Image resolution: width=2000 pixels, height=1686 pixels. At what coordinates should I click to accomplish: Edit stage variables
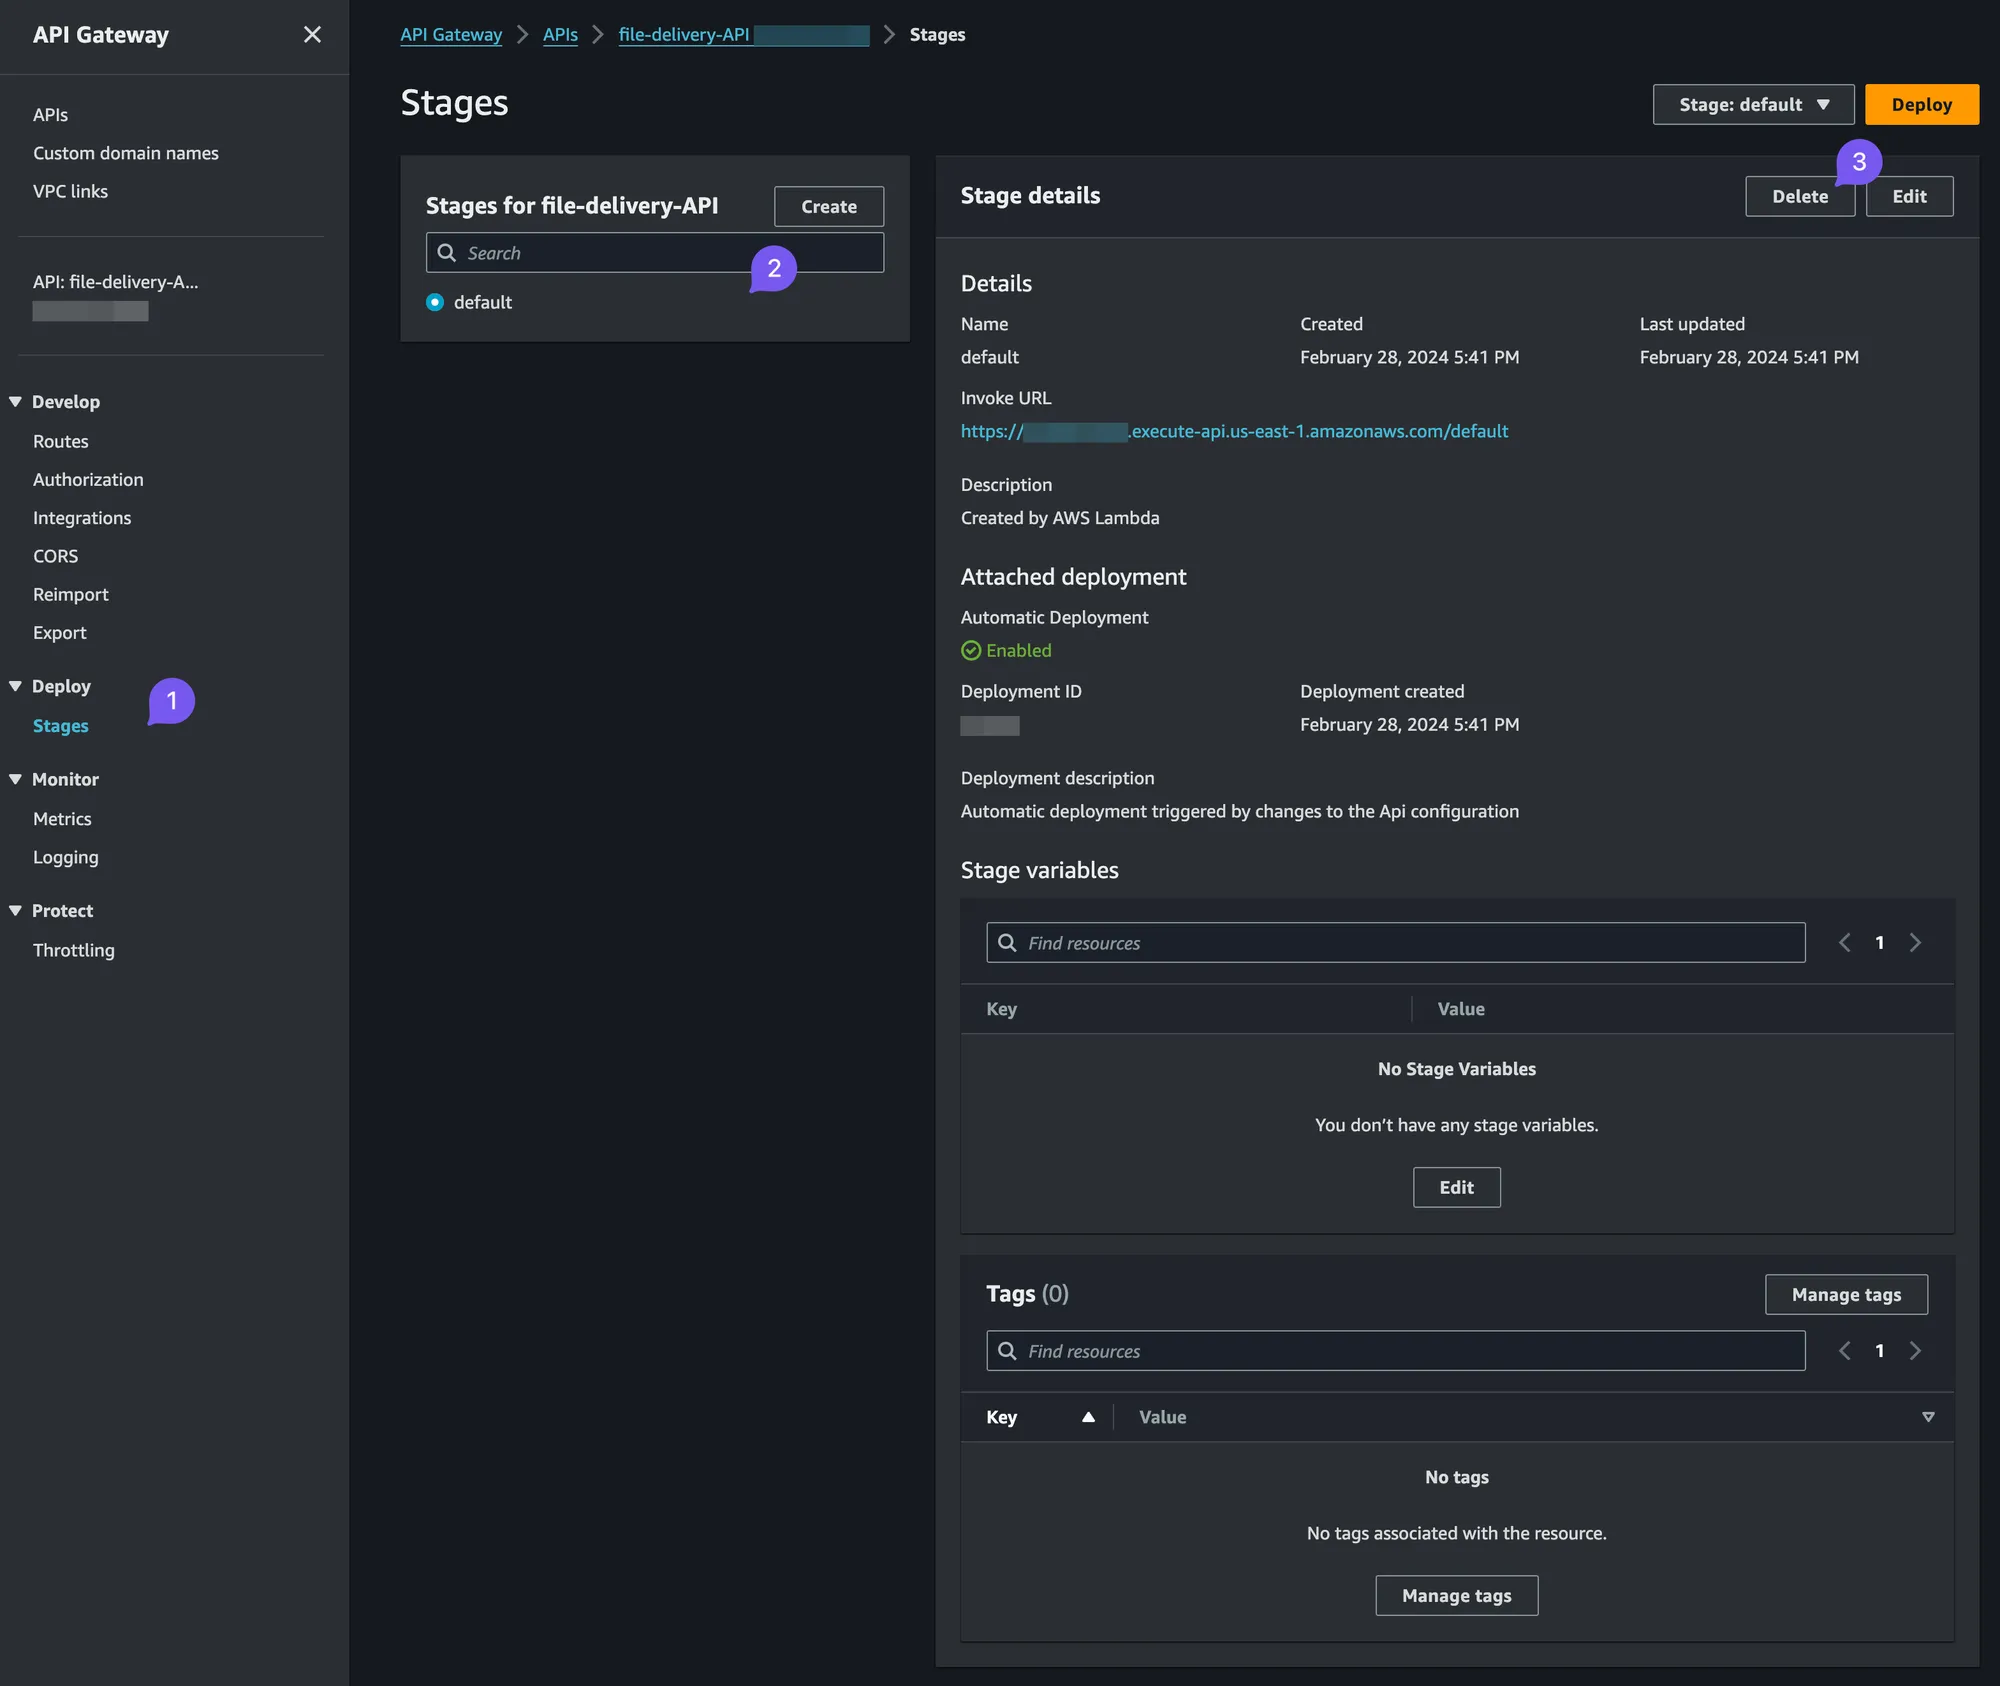(x=1456, y=1188)
